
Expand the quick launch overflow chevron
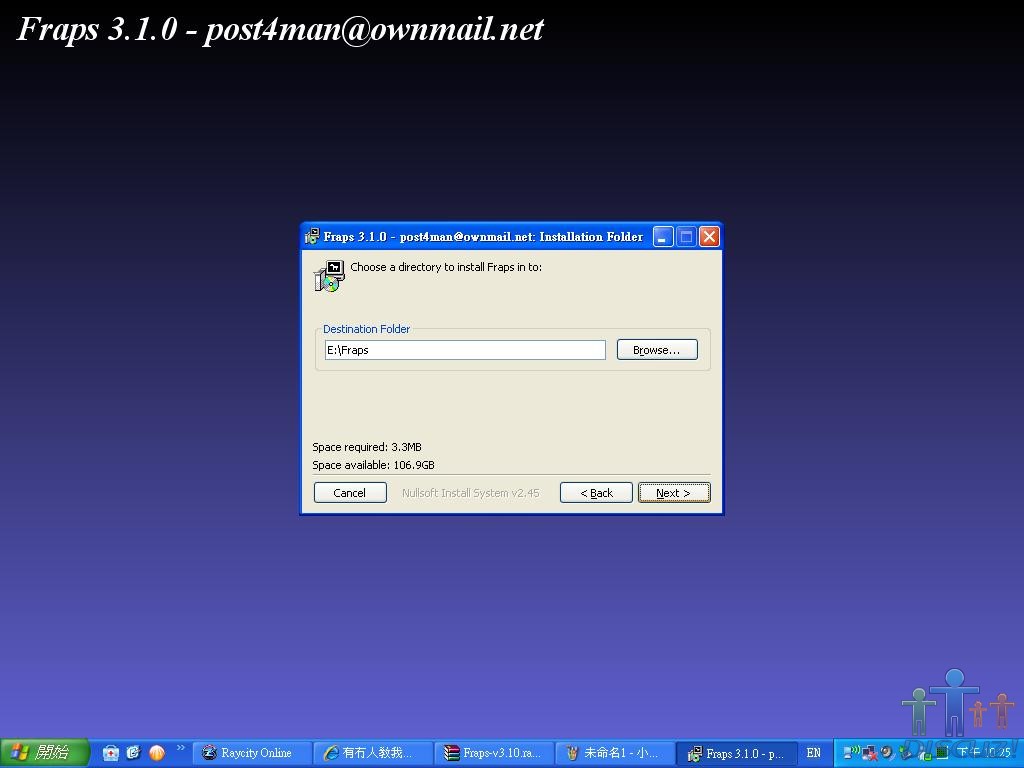coord(181,748)
